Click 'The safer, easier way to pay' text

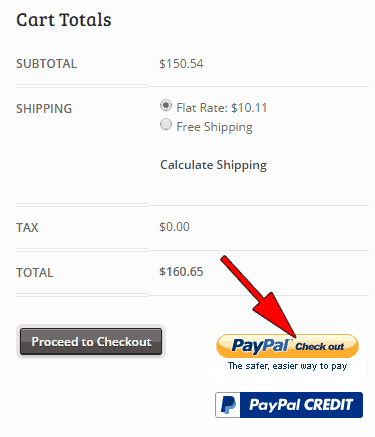287,366
